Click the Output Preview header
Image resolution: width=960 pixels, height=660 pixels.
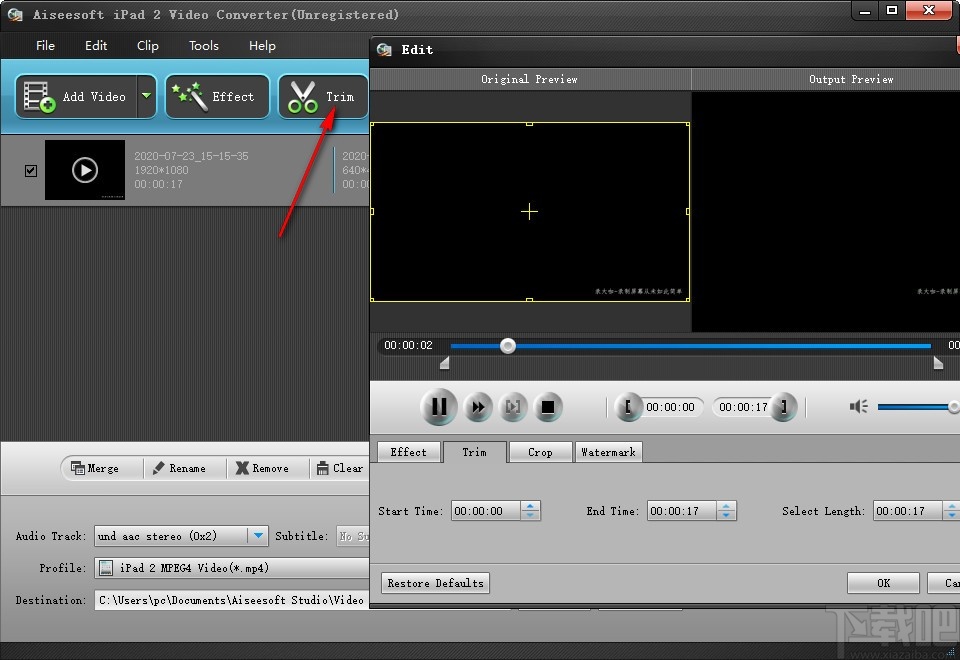851,79
